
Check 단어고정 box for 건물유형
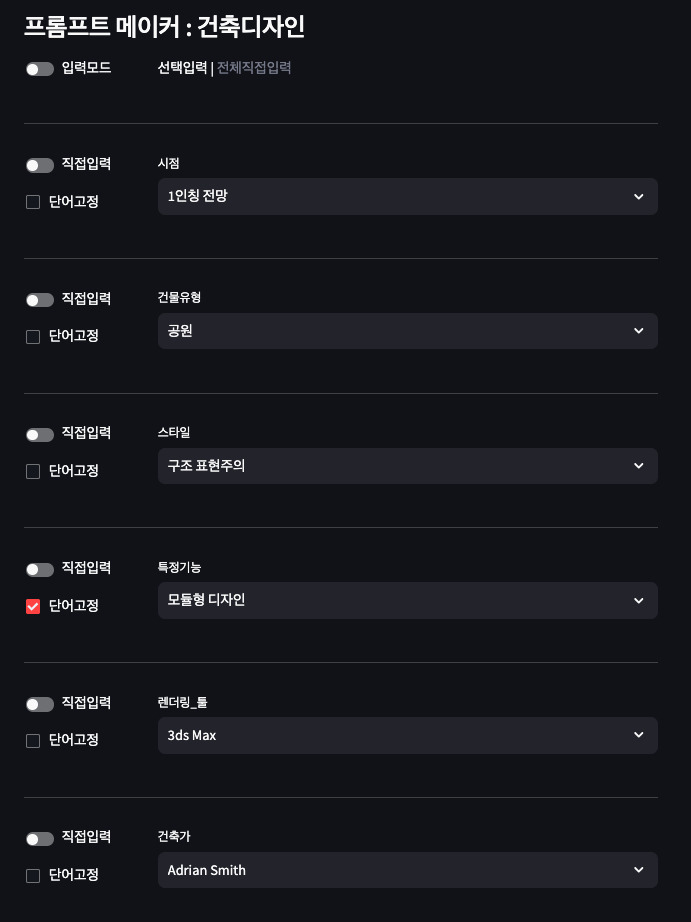[x=33, y=337]
